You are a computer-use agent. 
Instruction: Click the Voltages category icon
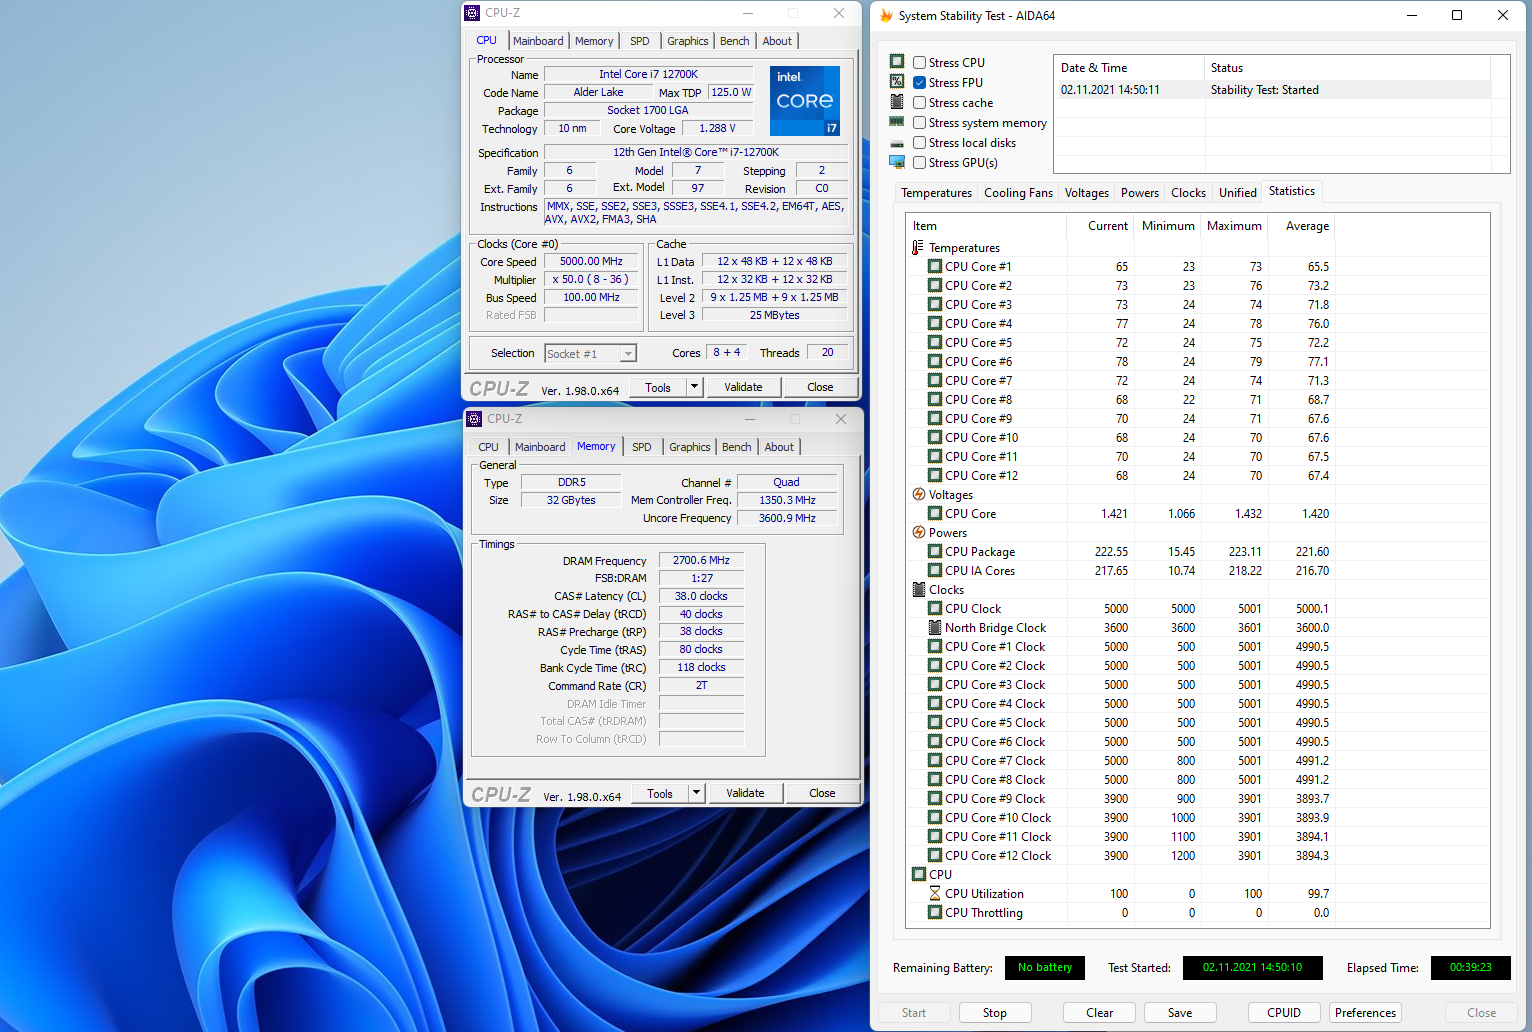[x=918, y=495]
